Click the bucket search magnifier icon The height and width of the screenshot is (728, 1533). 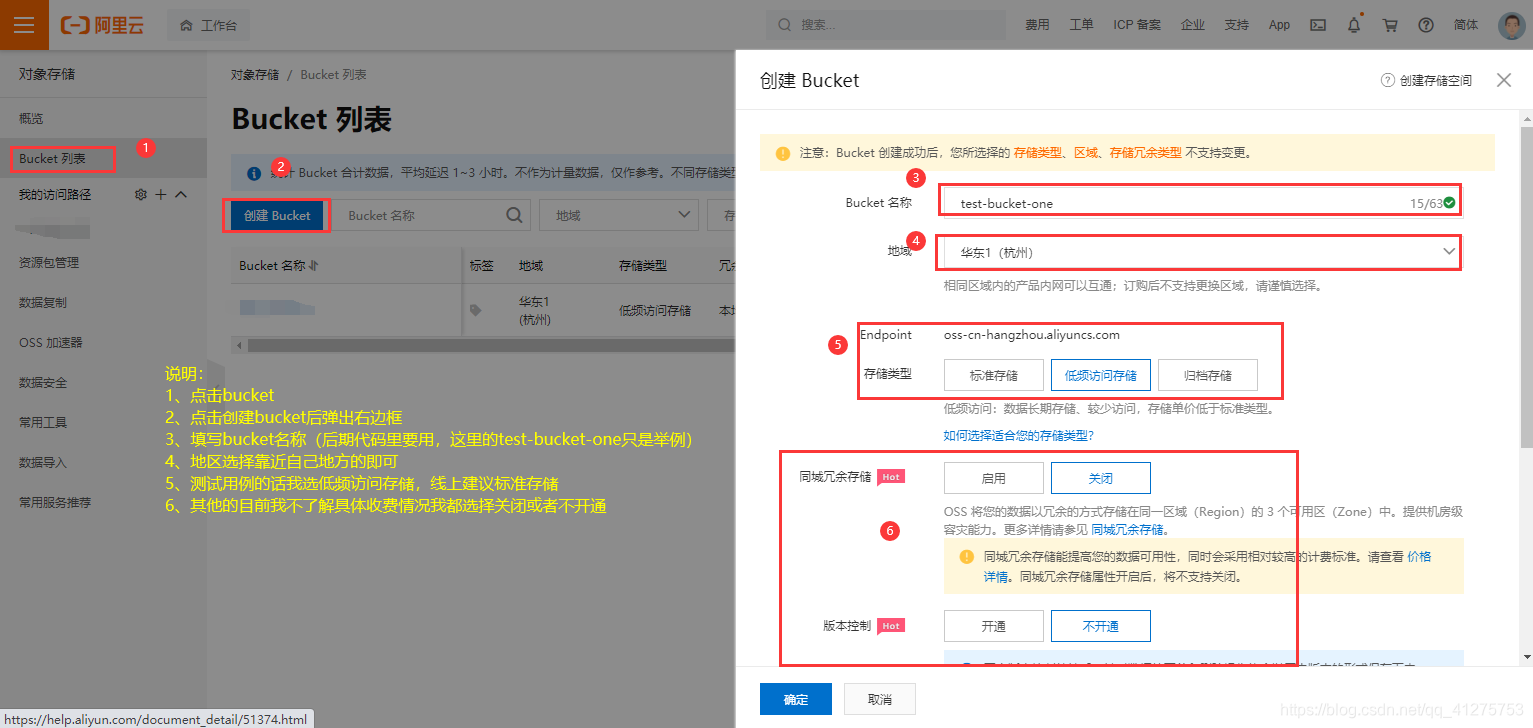point(514,215)
